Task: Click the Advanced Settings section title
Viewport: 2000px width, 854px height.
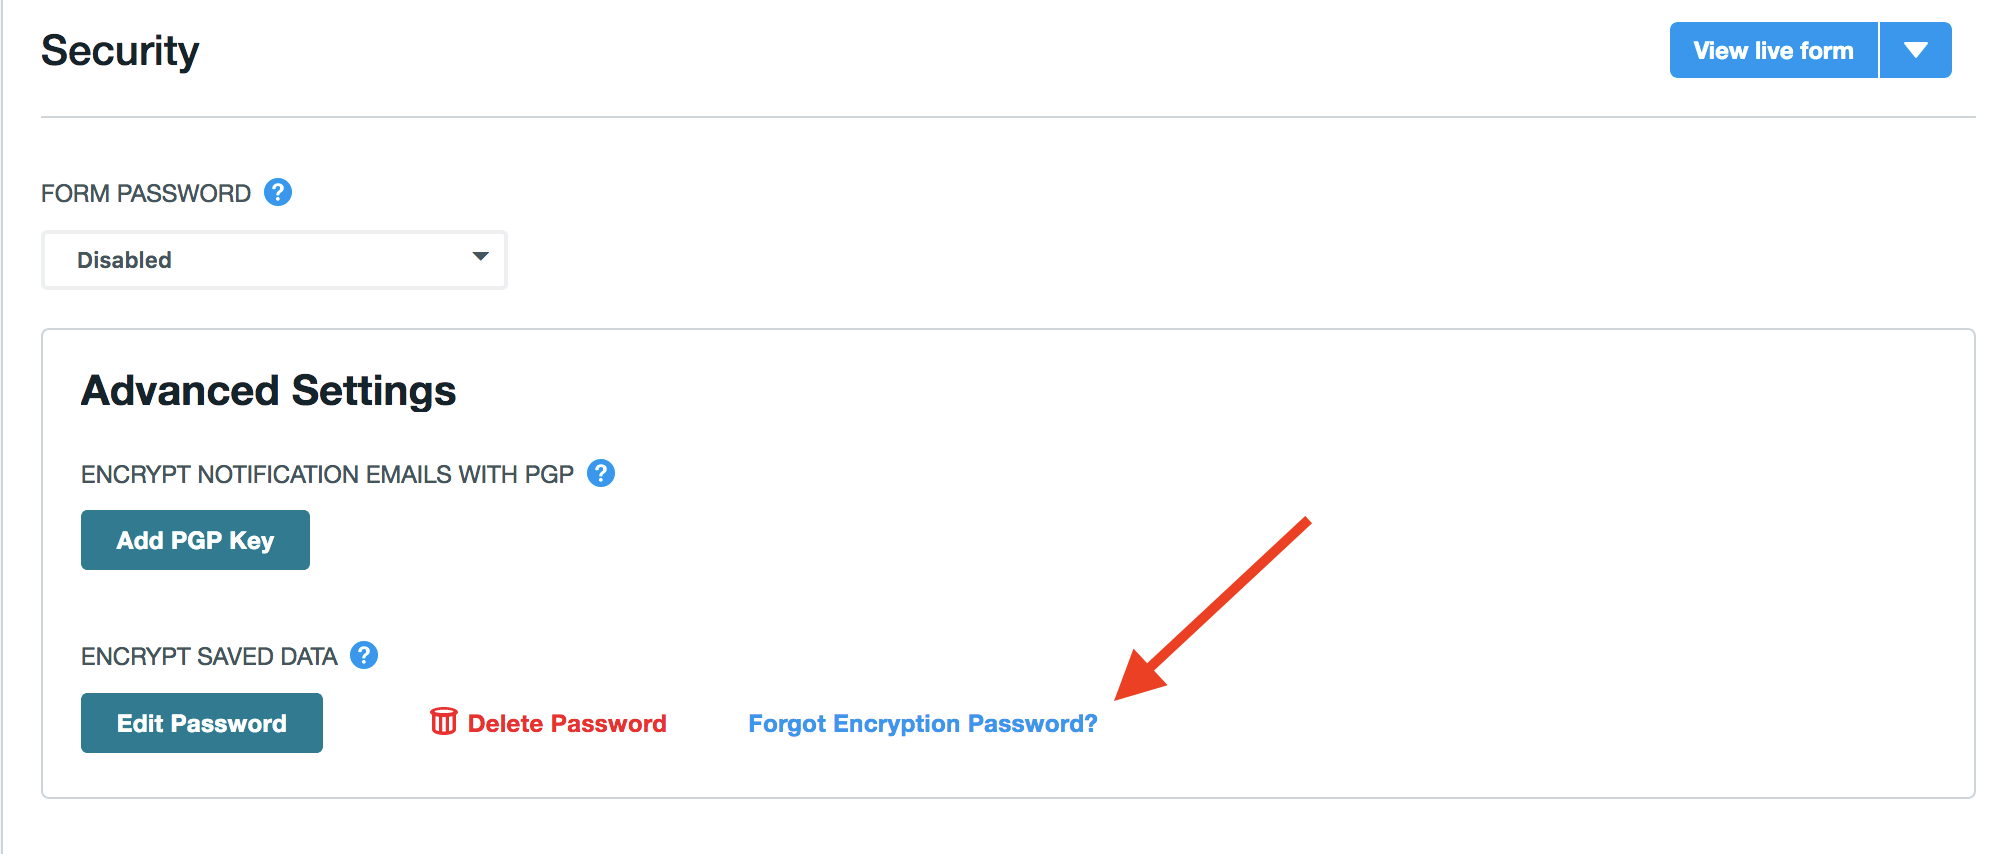Action: point(268,390)
